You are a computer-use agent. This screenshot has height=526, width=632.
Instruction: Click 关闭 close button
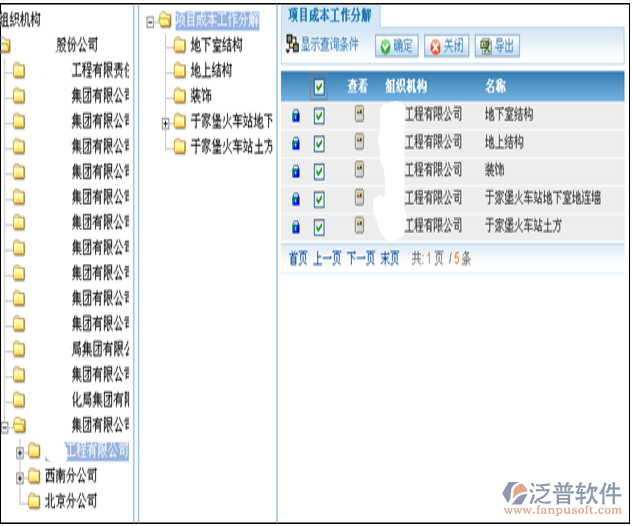click(447, 46)
